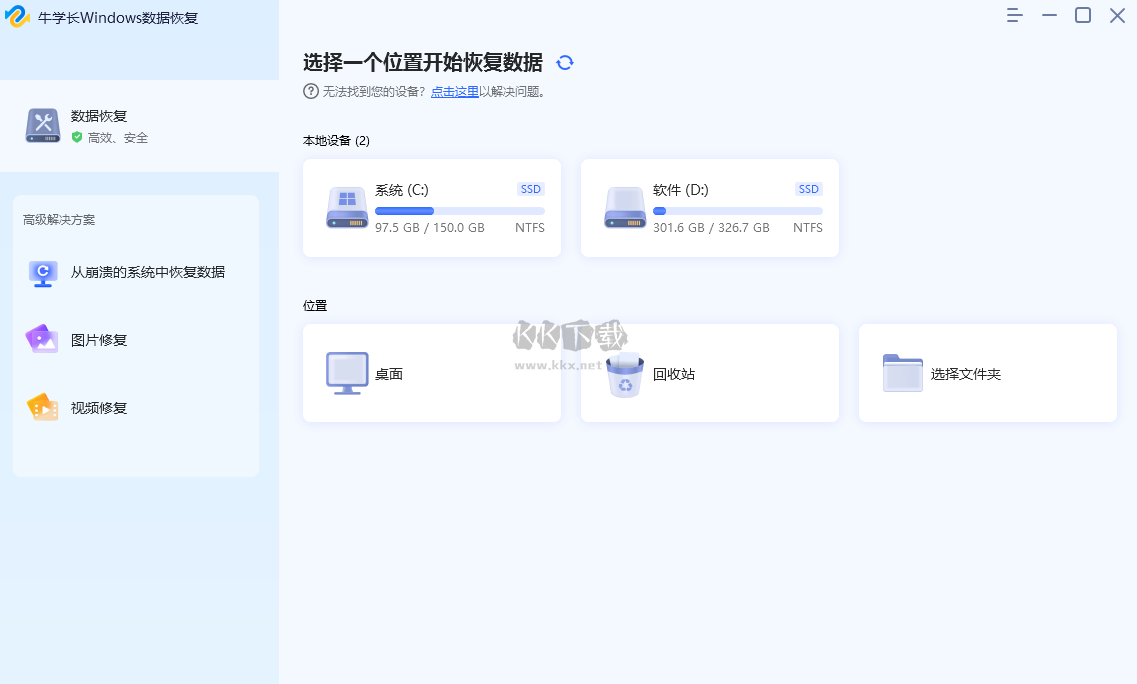The height and width of the screenshot is (684, 1137).
Task: Click the 点击这里 help link
Action: pyautogui.click(x=454, y=92)
